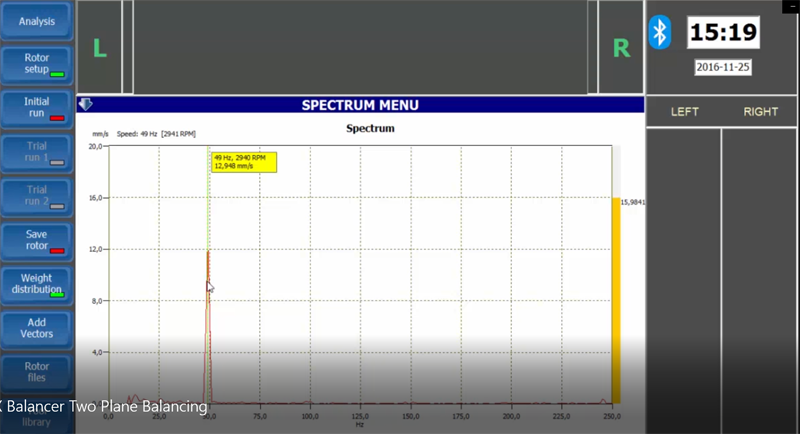Click the yellow 49 Hz peak tooltip
Image resolution: width=800 pixels, height=434 pixels.
click(x=242, y=161)
